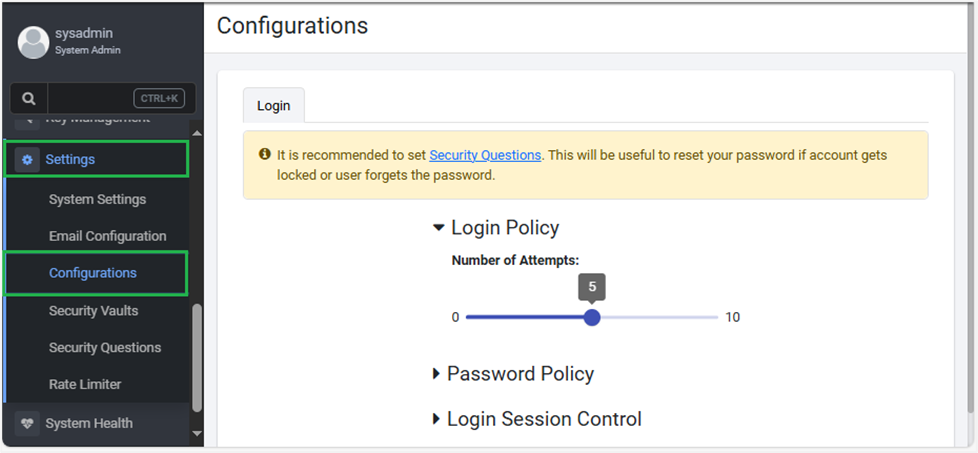
Task: Click the slider minimum label 0
Action: (x=455, y=318)
